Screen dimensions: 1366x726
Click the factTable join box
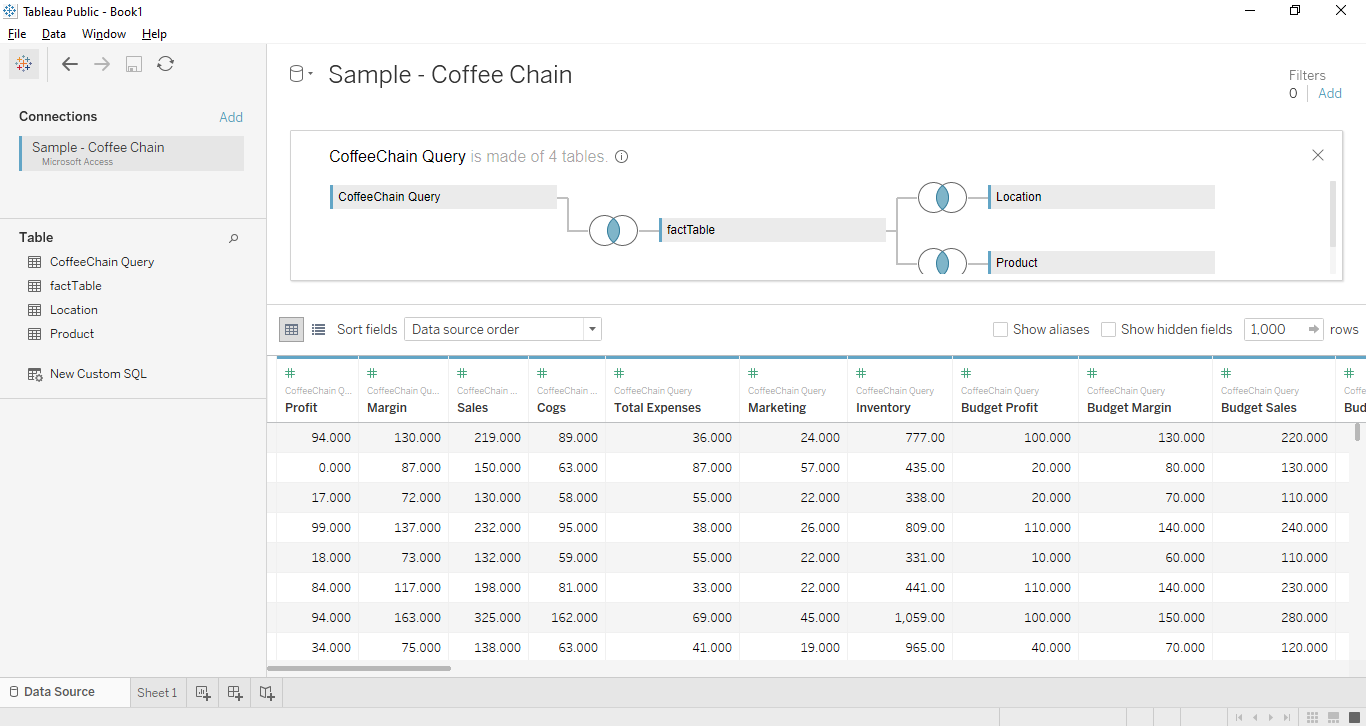[772, 230]
